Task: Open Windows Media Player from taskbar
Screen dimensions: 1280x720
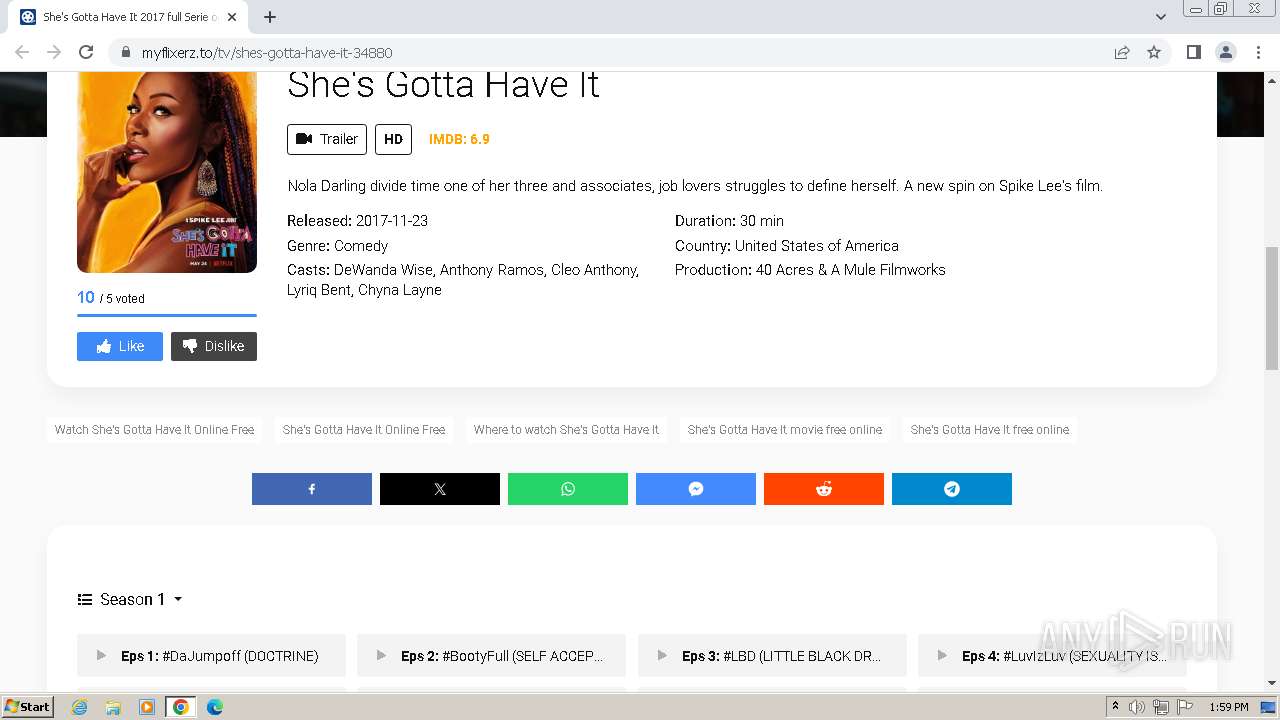Action: tap(147, 707)
